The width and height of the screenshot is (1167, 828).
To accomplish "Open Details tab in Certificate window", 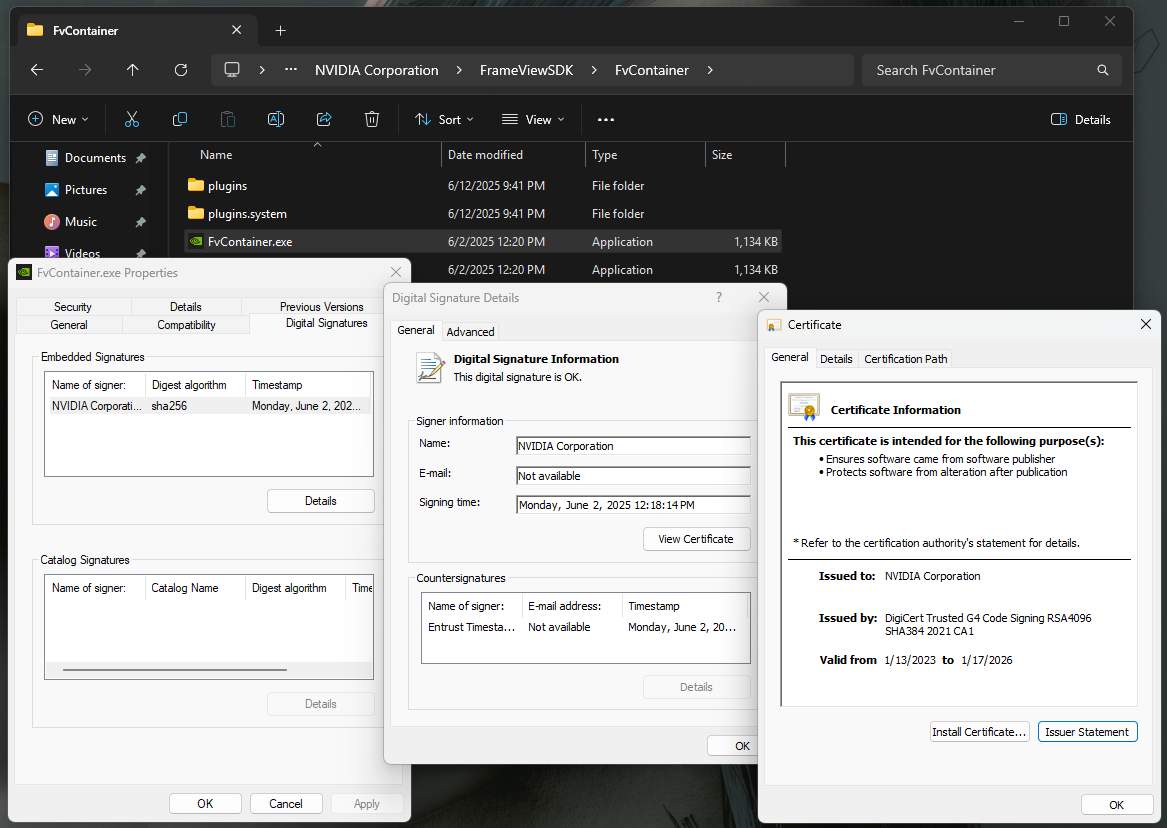I will pyautogui.click(x=836, y=359).
